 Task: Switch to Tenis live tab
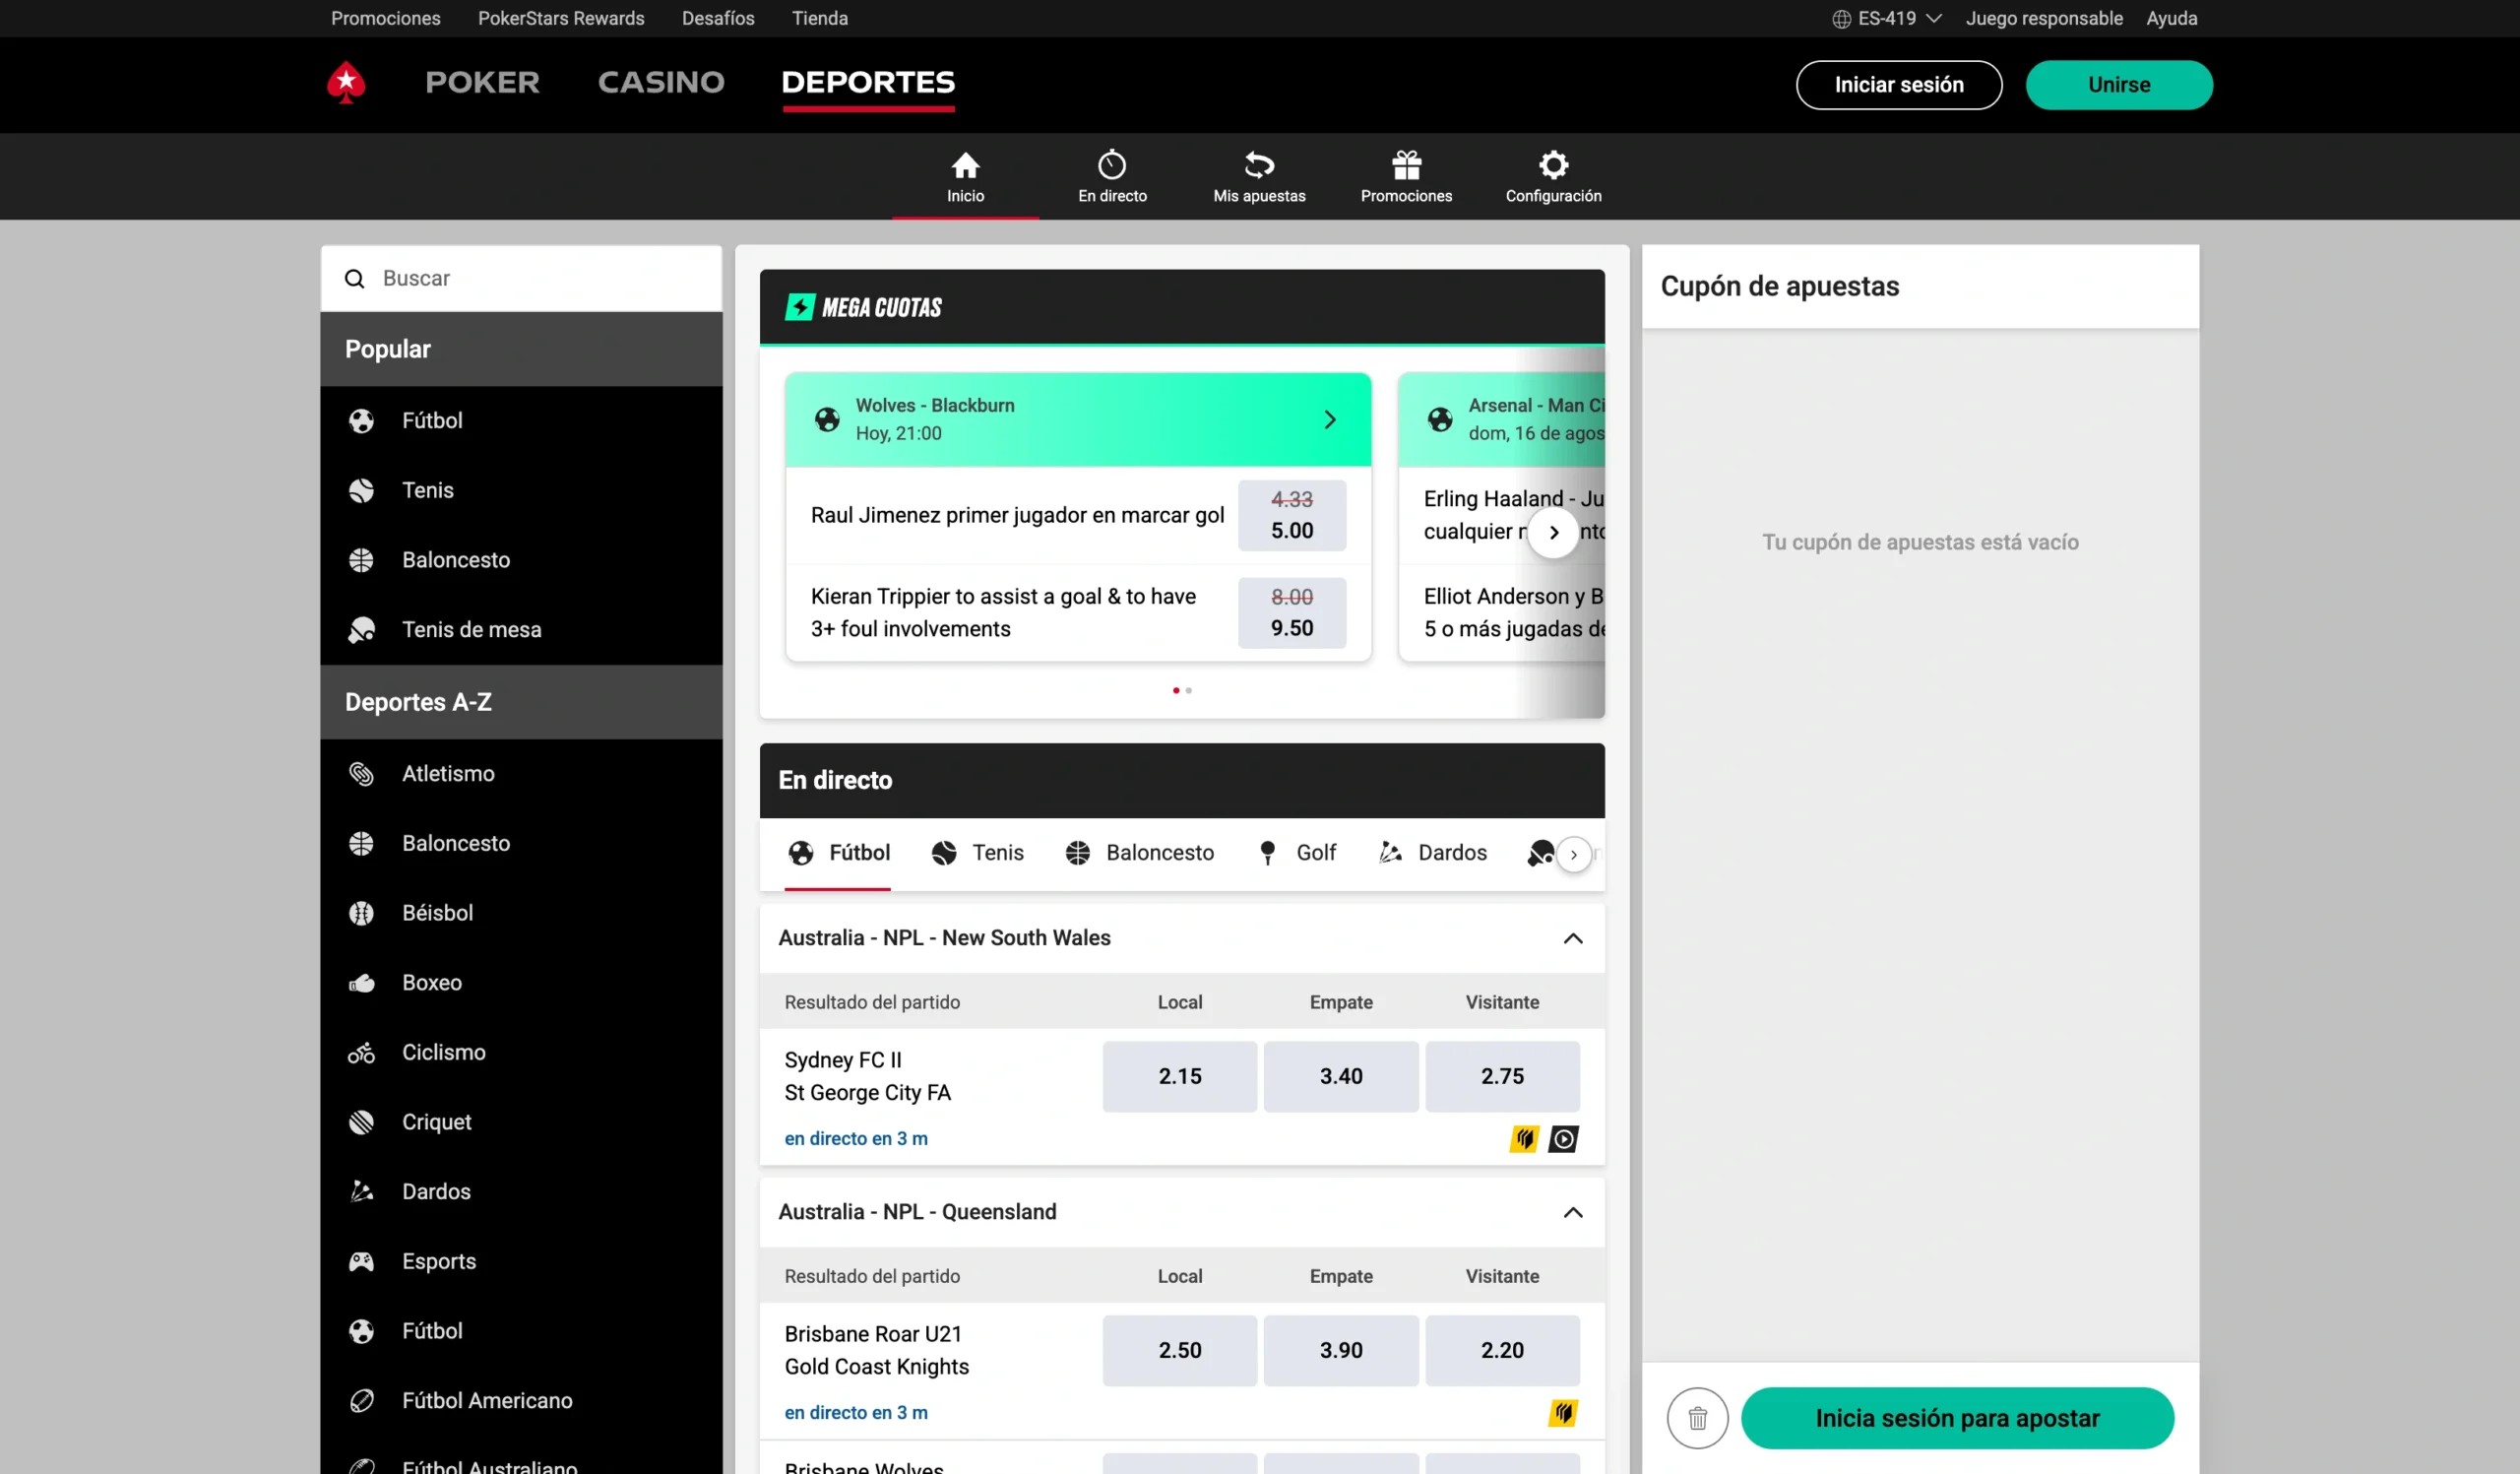tap(978, 853)
